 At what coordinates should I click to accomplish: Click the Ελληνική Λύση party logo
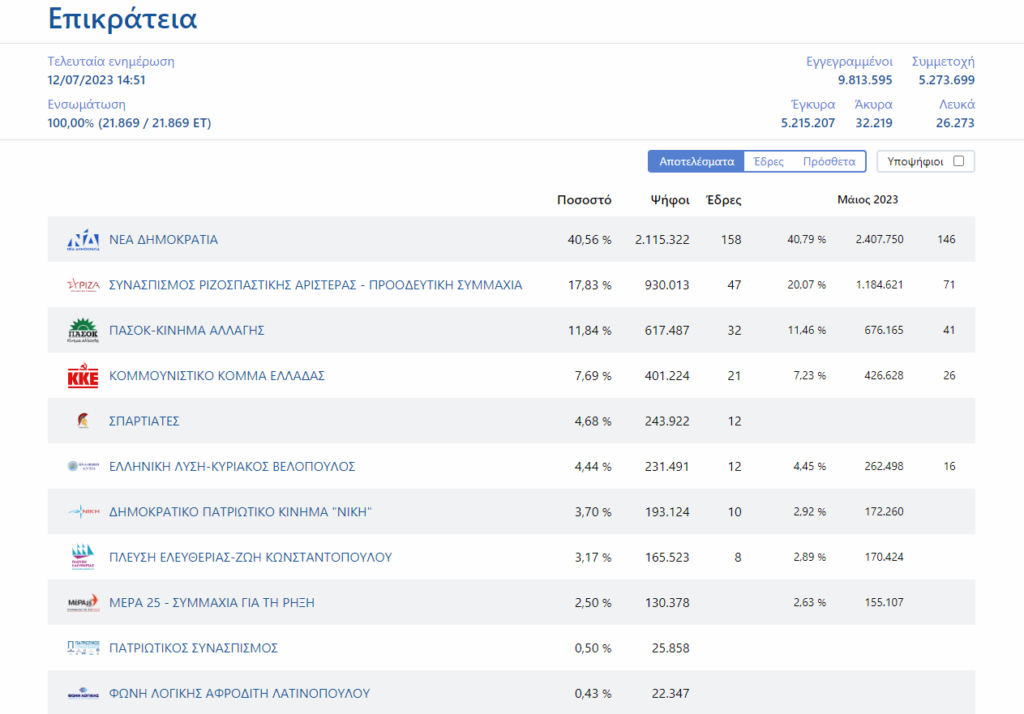82,466
